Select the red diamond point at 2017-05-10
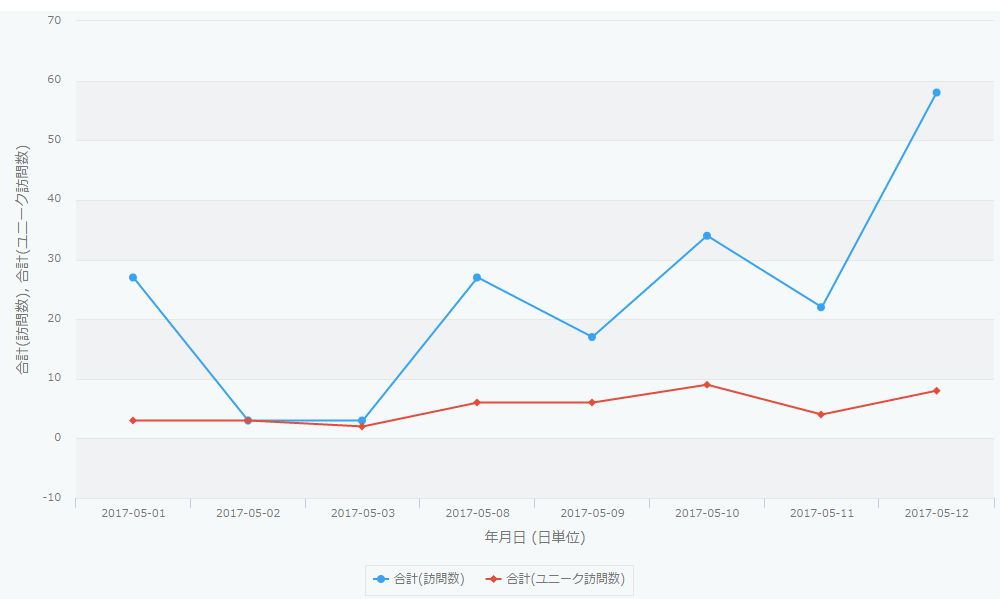 pos(707,385)
